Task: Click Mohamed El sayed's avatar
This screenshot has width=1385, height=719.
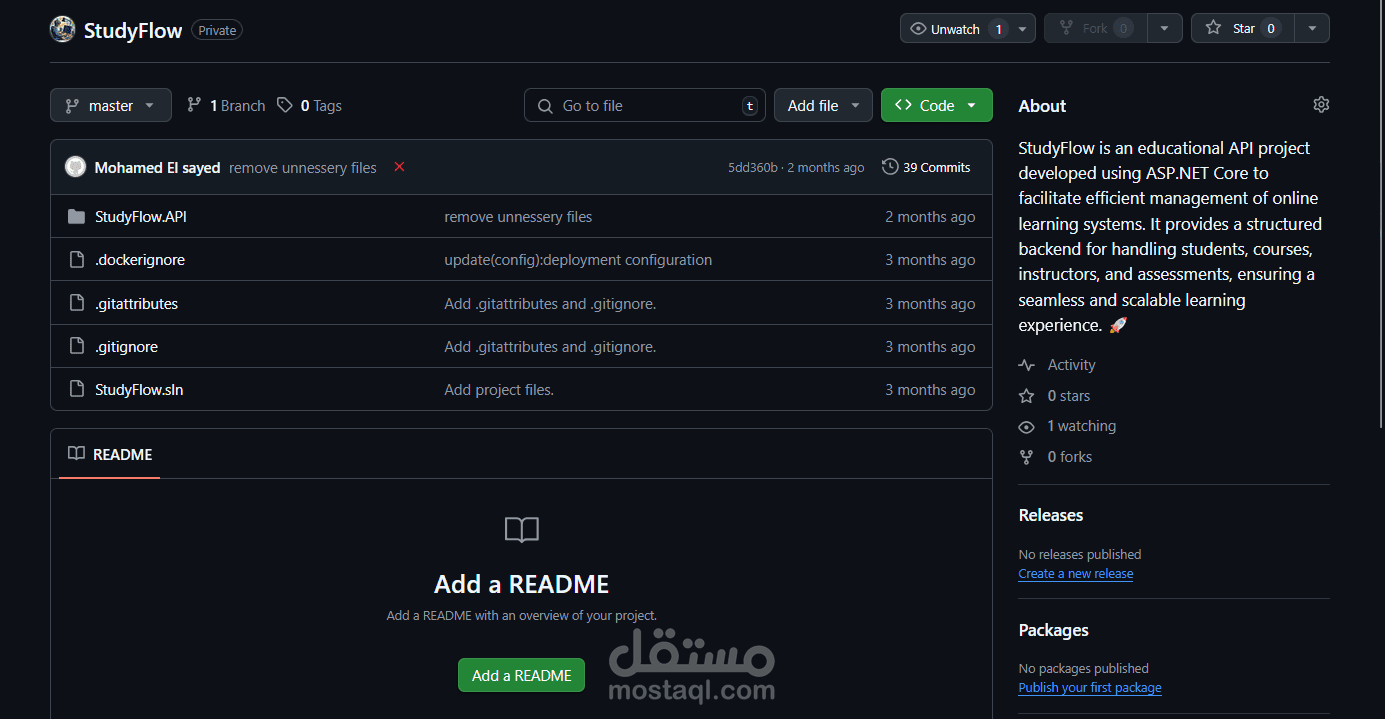Action: (75, 167)
